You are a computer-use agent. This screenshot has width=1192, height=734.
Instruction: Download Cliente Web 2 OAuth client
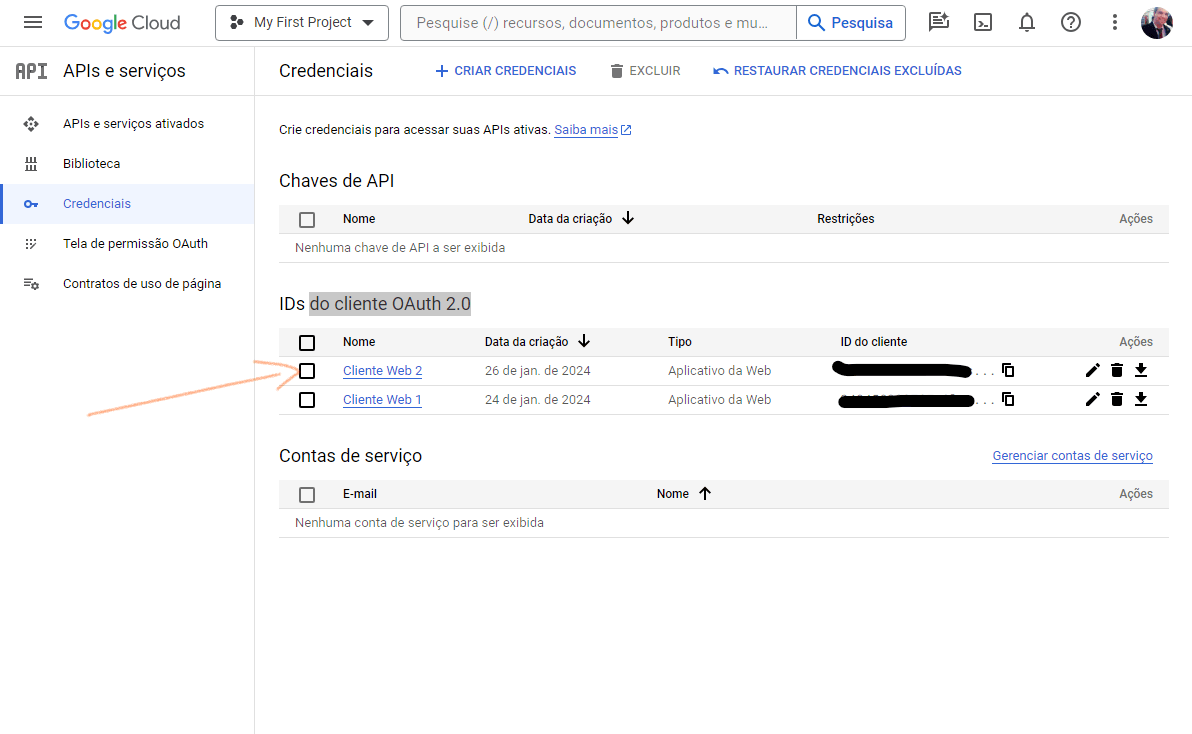1141,371
